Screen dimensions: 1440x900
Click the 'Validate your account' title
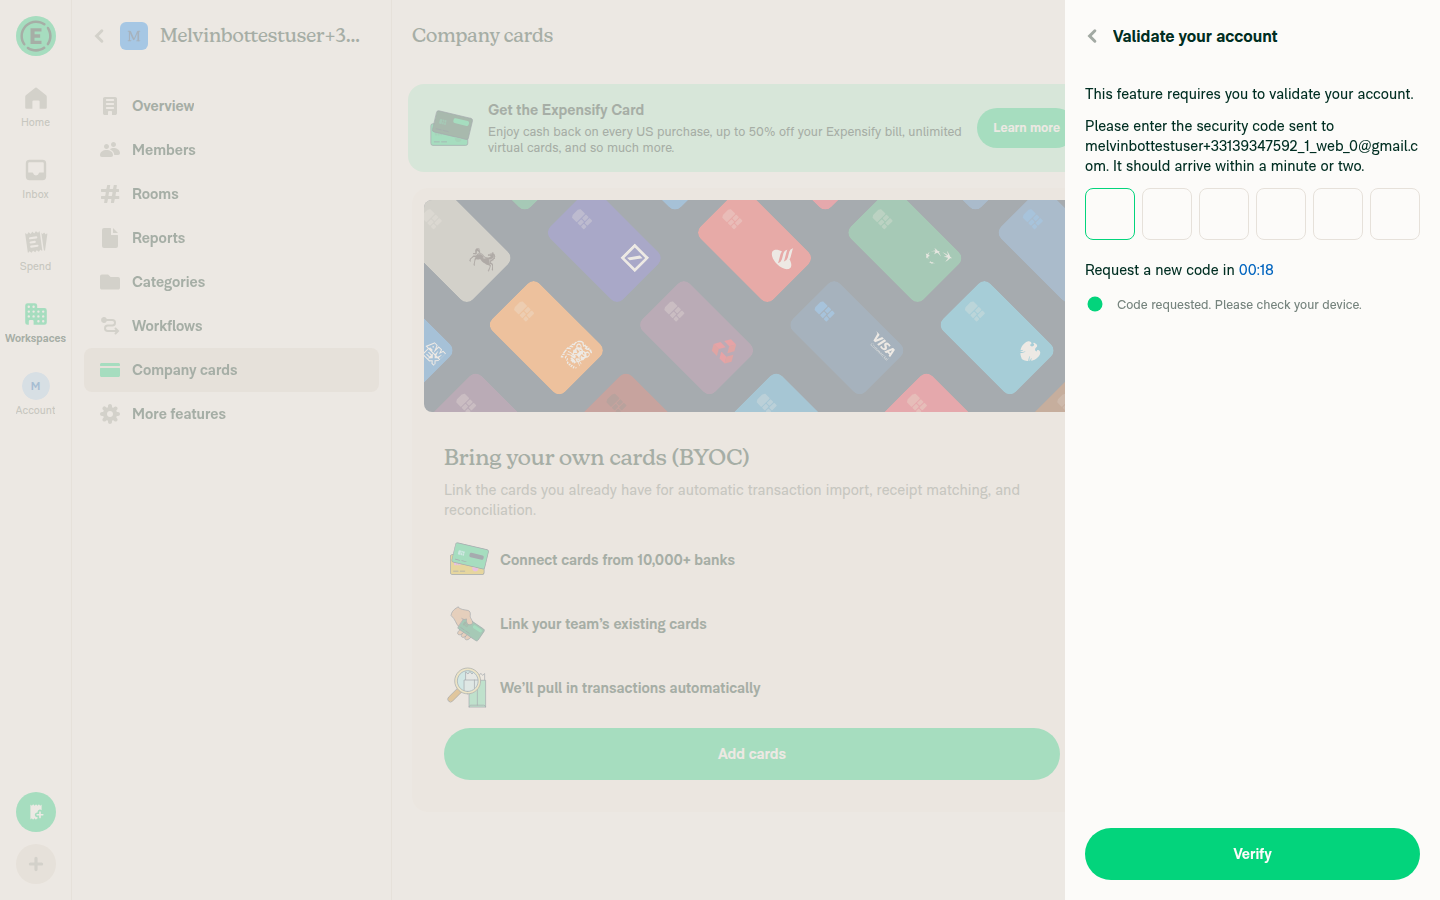(1195, 36)
